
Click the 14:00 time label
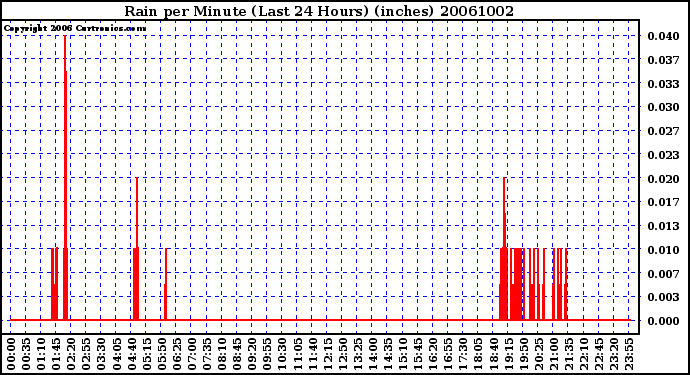click(x=372, y=354)
